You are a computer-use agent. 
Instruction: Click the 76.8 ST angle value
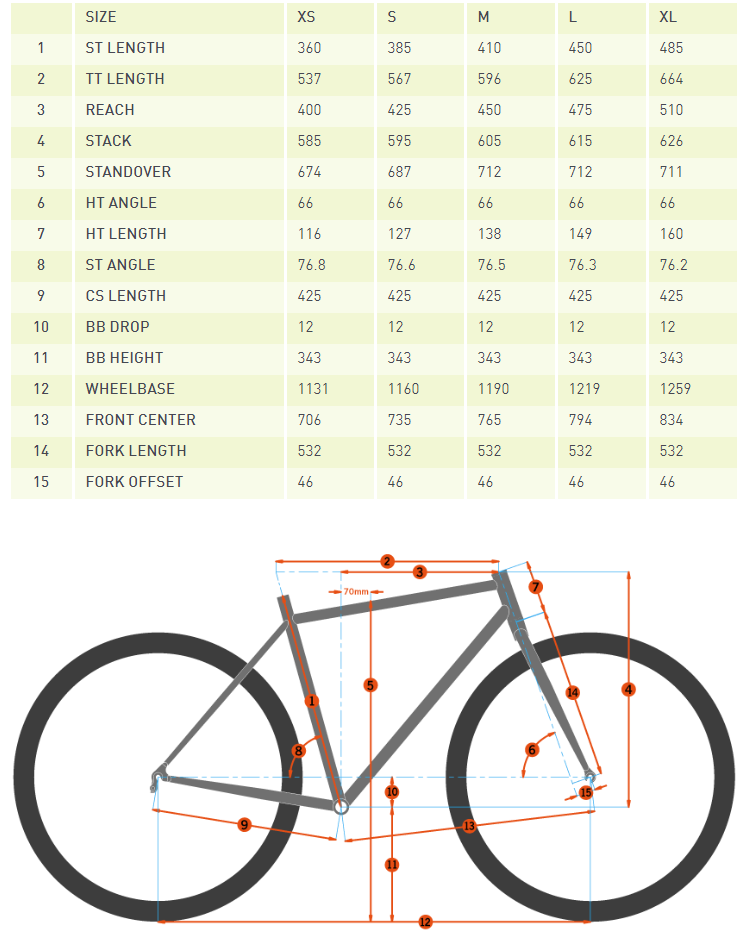point(312,265)
